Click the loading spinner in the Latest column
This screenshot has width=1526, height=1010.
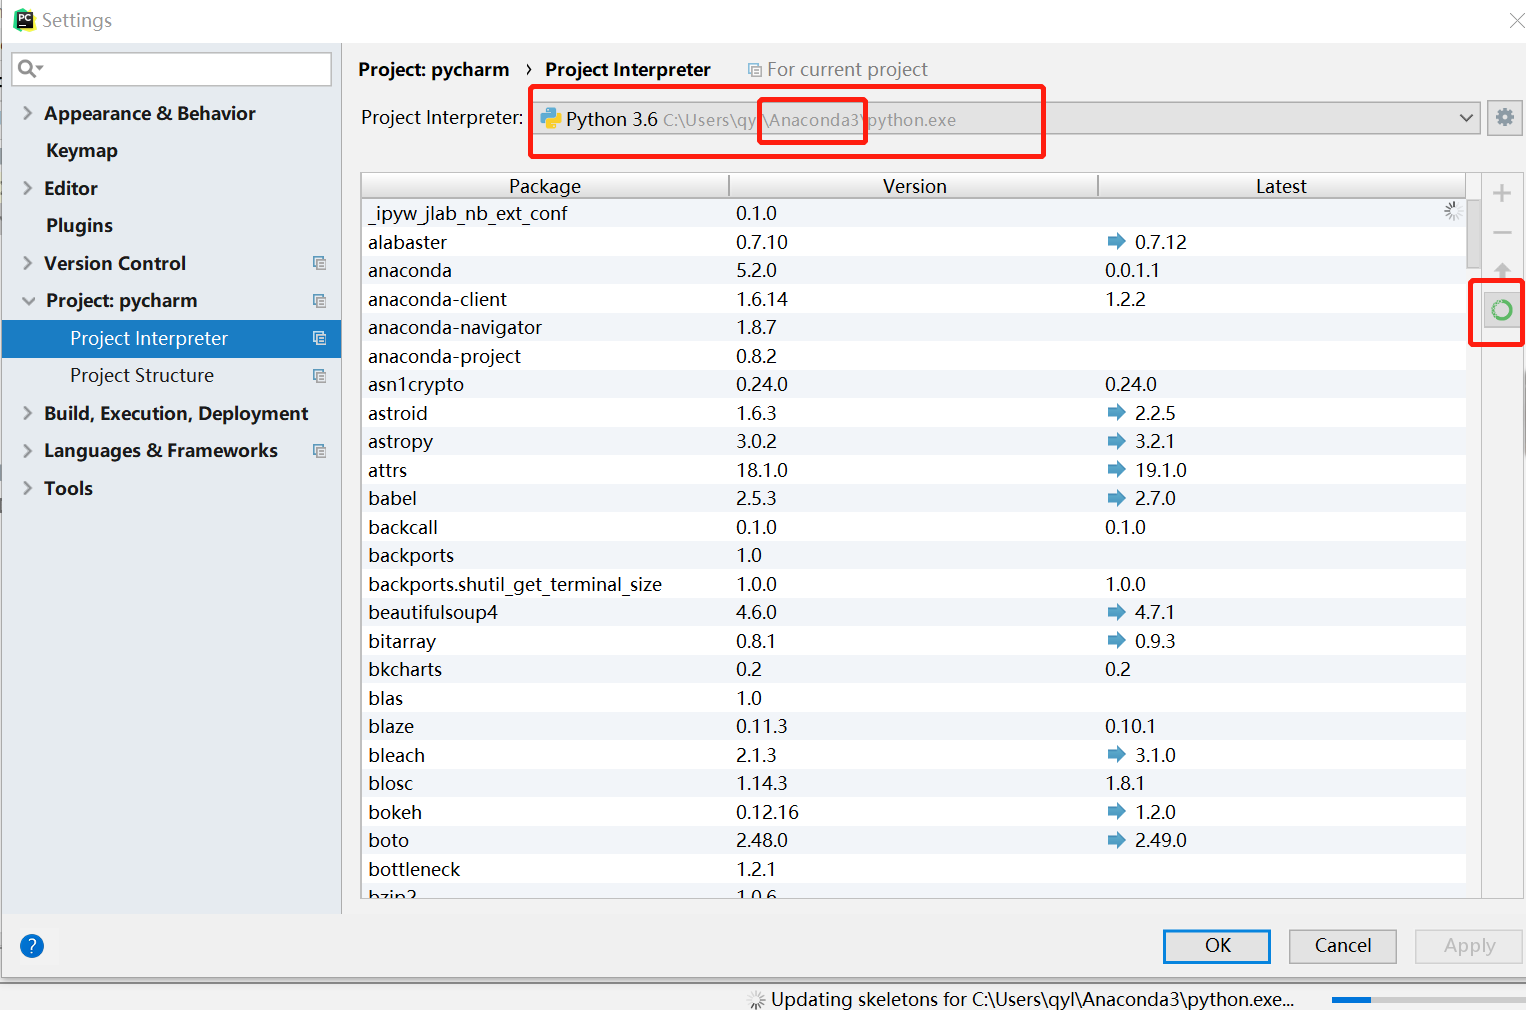click(x=1453, y=211)
